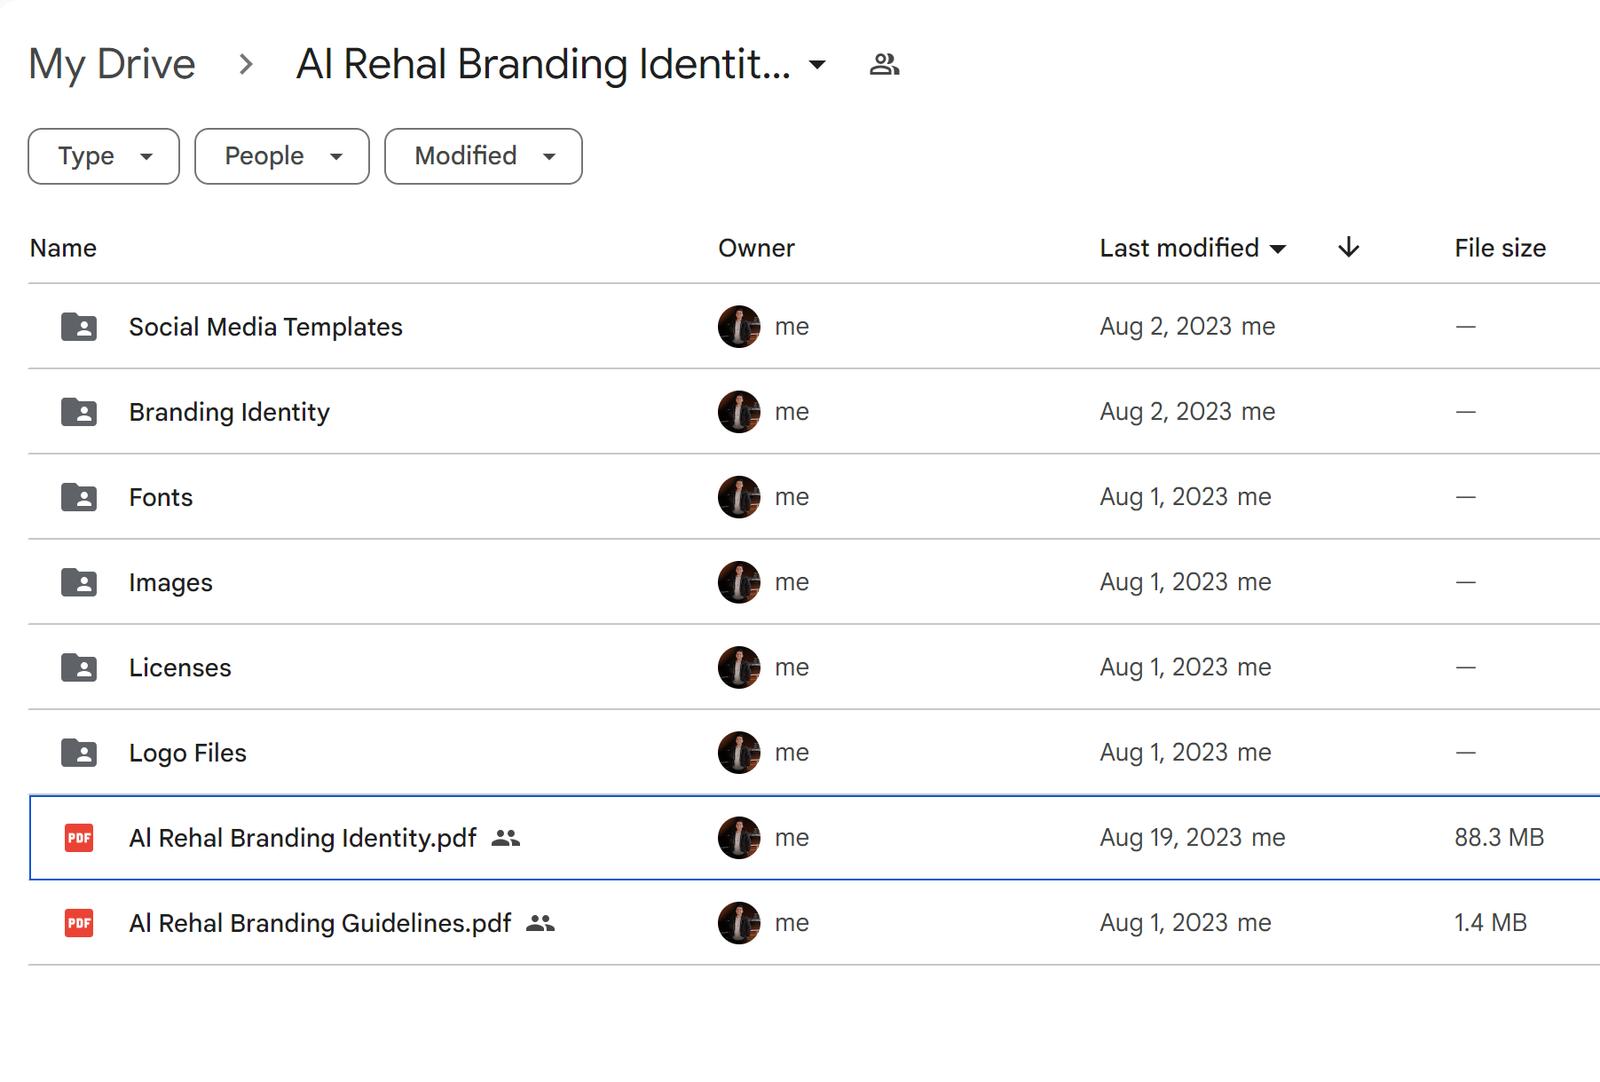The height and width of the screenshot is (1082, 1600).
Task: Click owner avatar in Branding Identity row
Action: click(739, 412)
